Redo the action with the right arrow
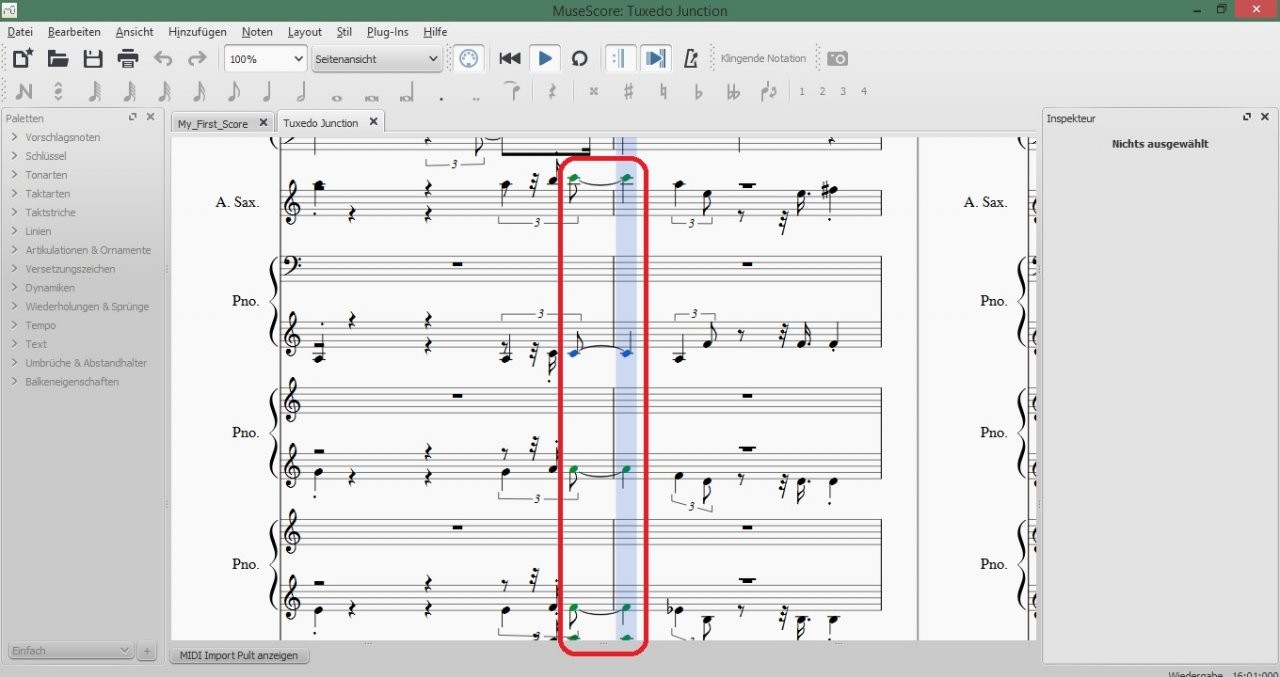This screenshot has height=677, width=1280. click(x=197, y=59)
